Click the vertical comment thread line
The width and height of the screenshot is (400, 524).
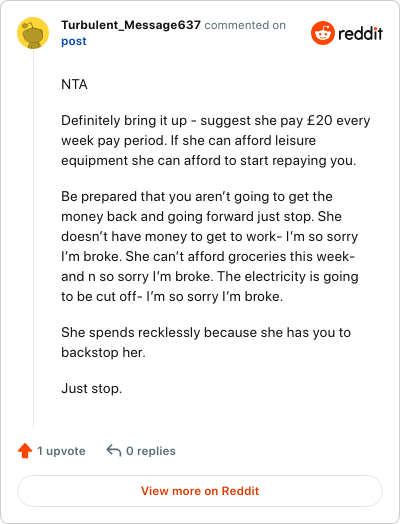click(33, 238)
